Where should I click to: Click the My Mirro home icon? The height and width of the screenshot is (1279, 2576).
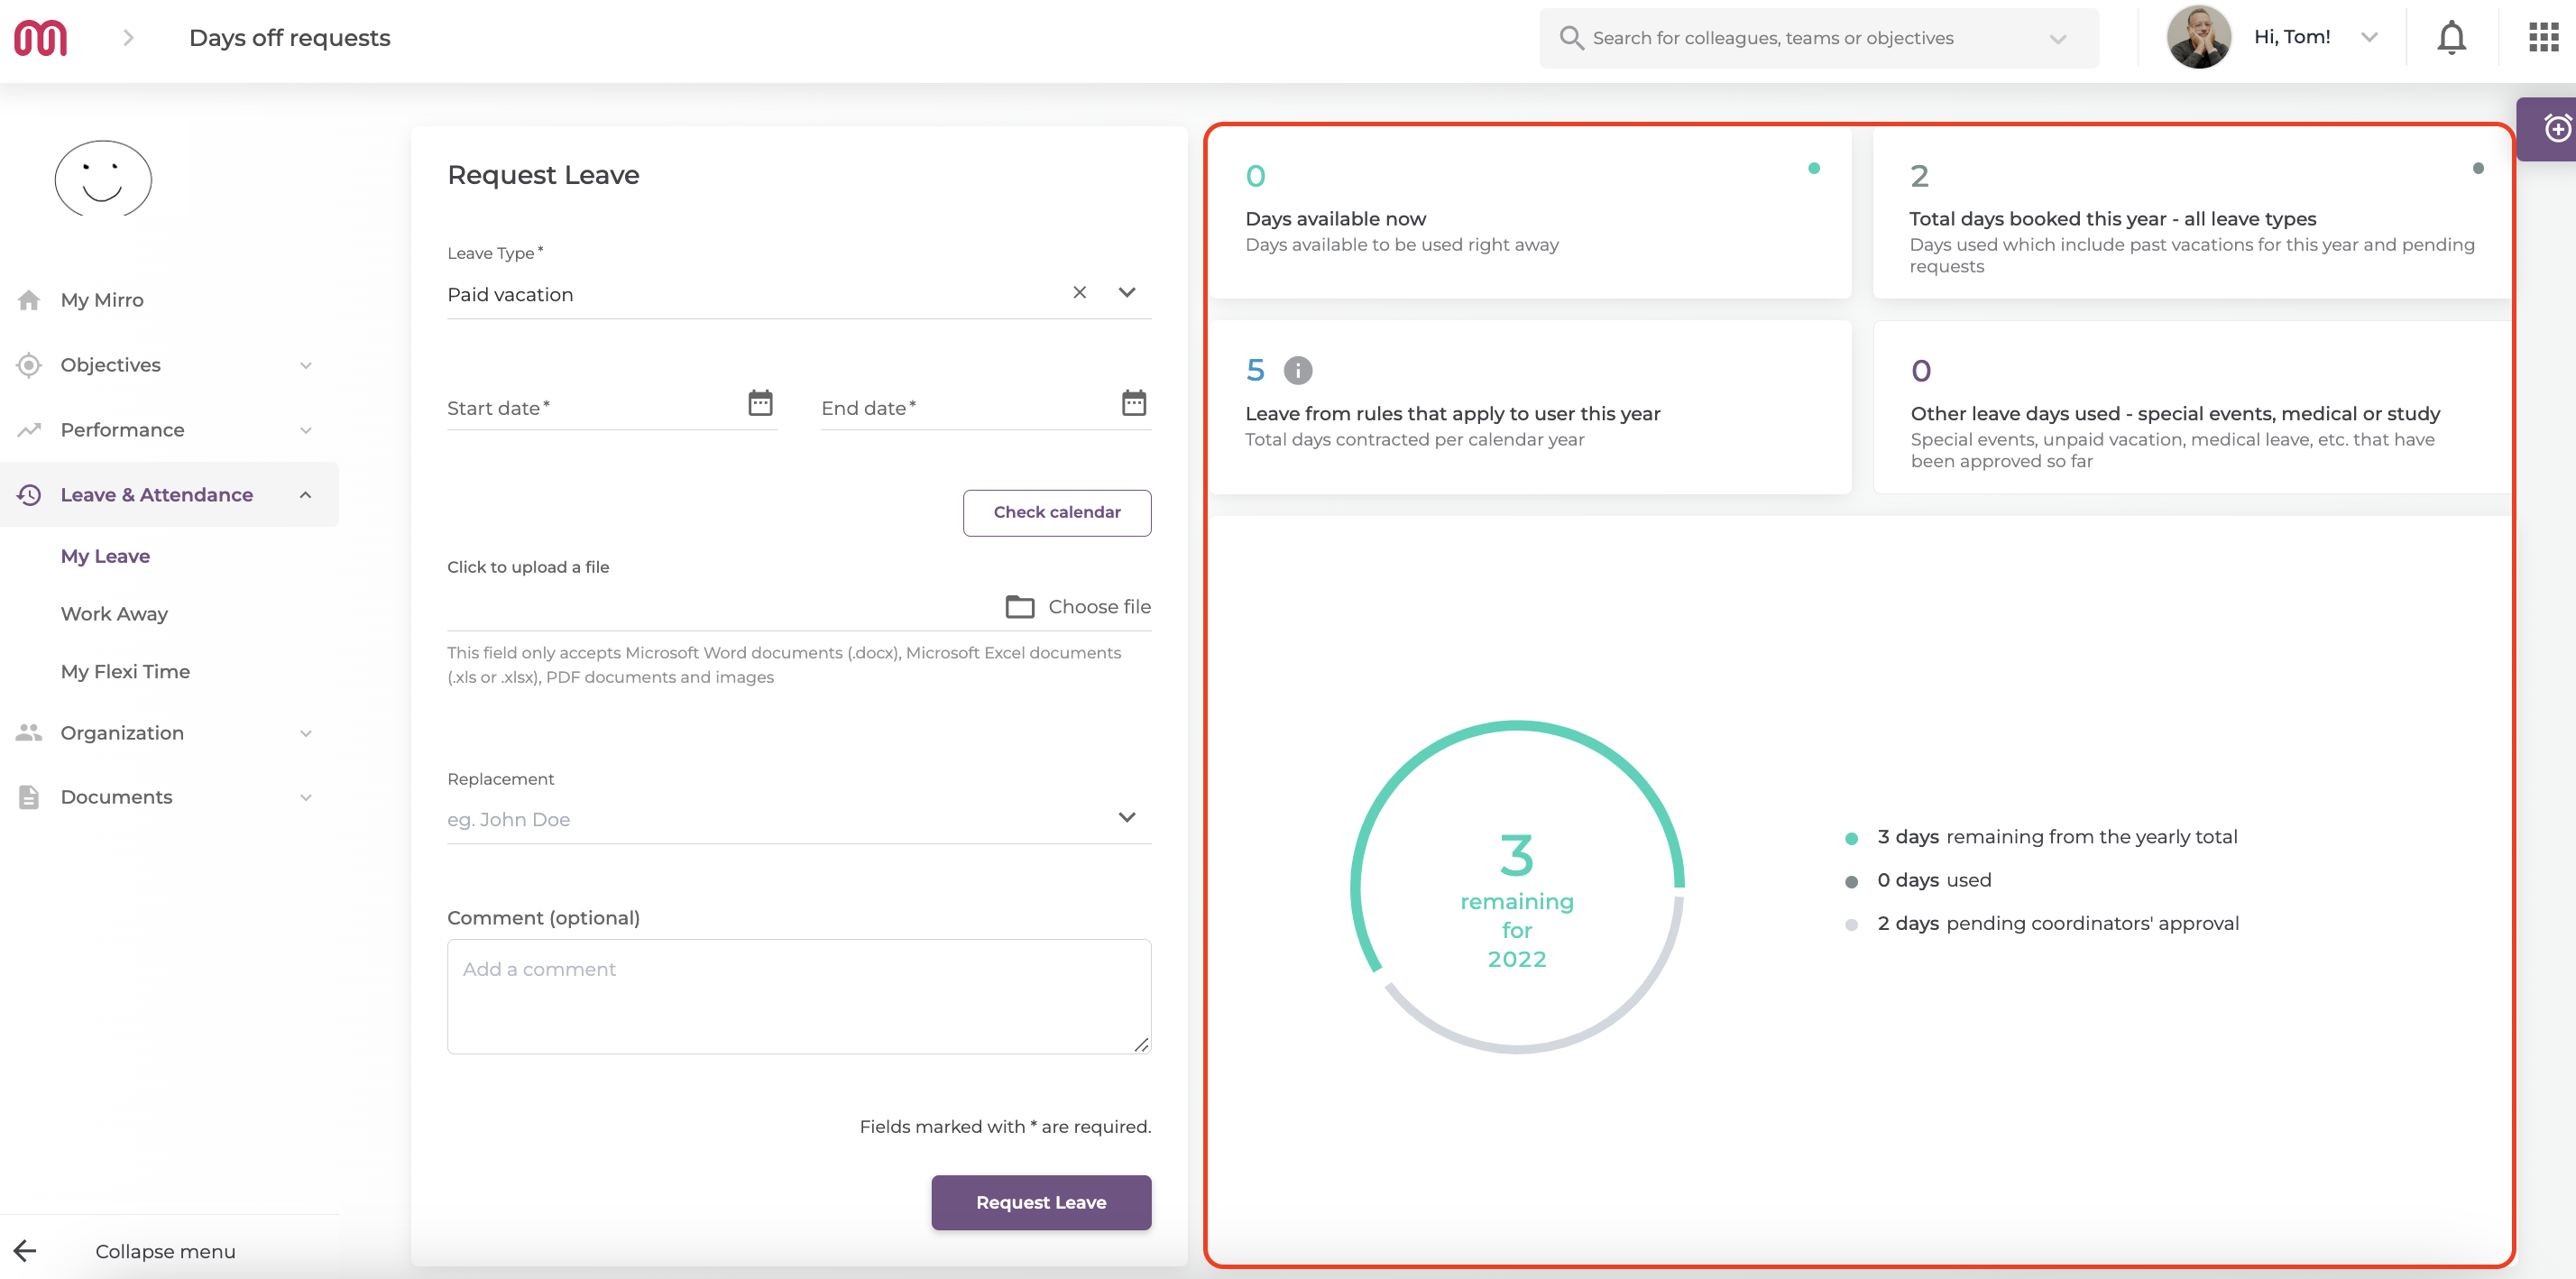point(29,300)
